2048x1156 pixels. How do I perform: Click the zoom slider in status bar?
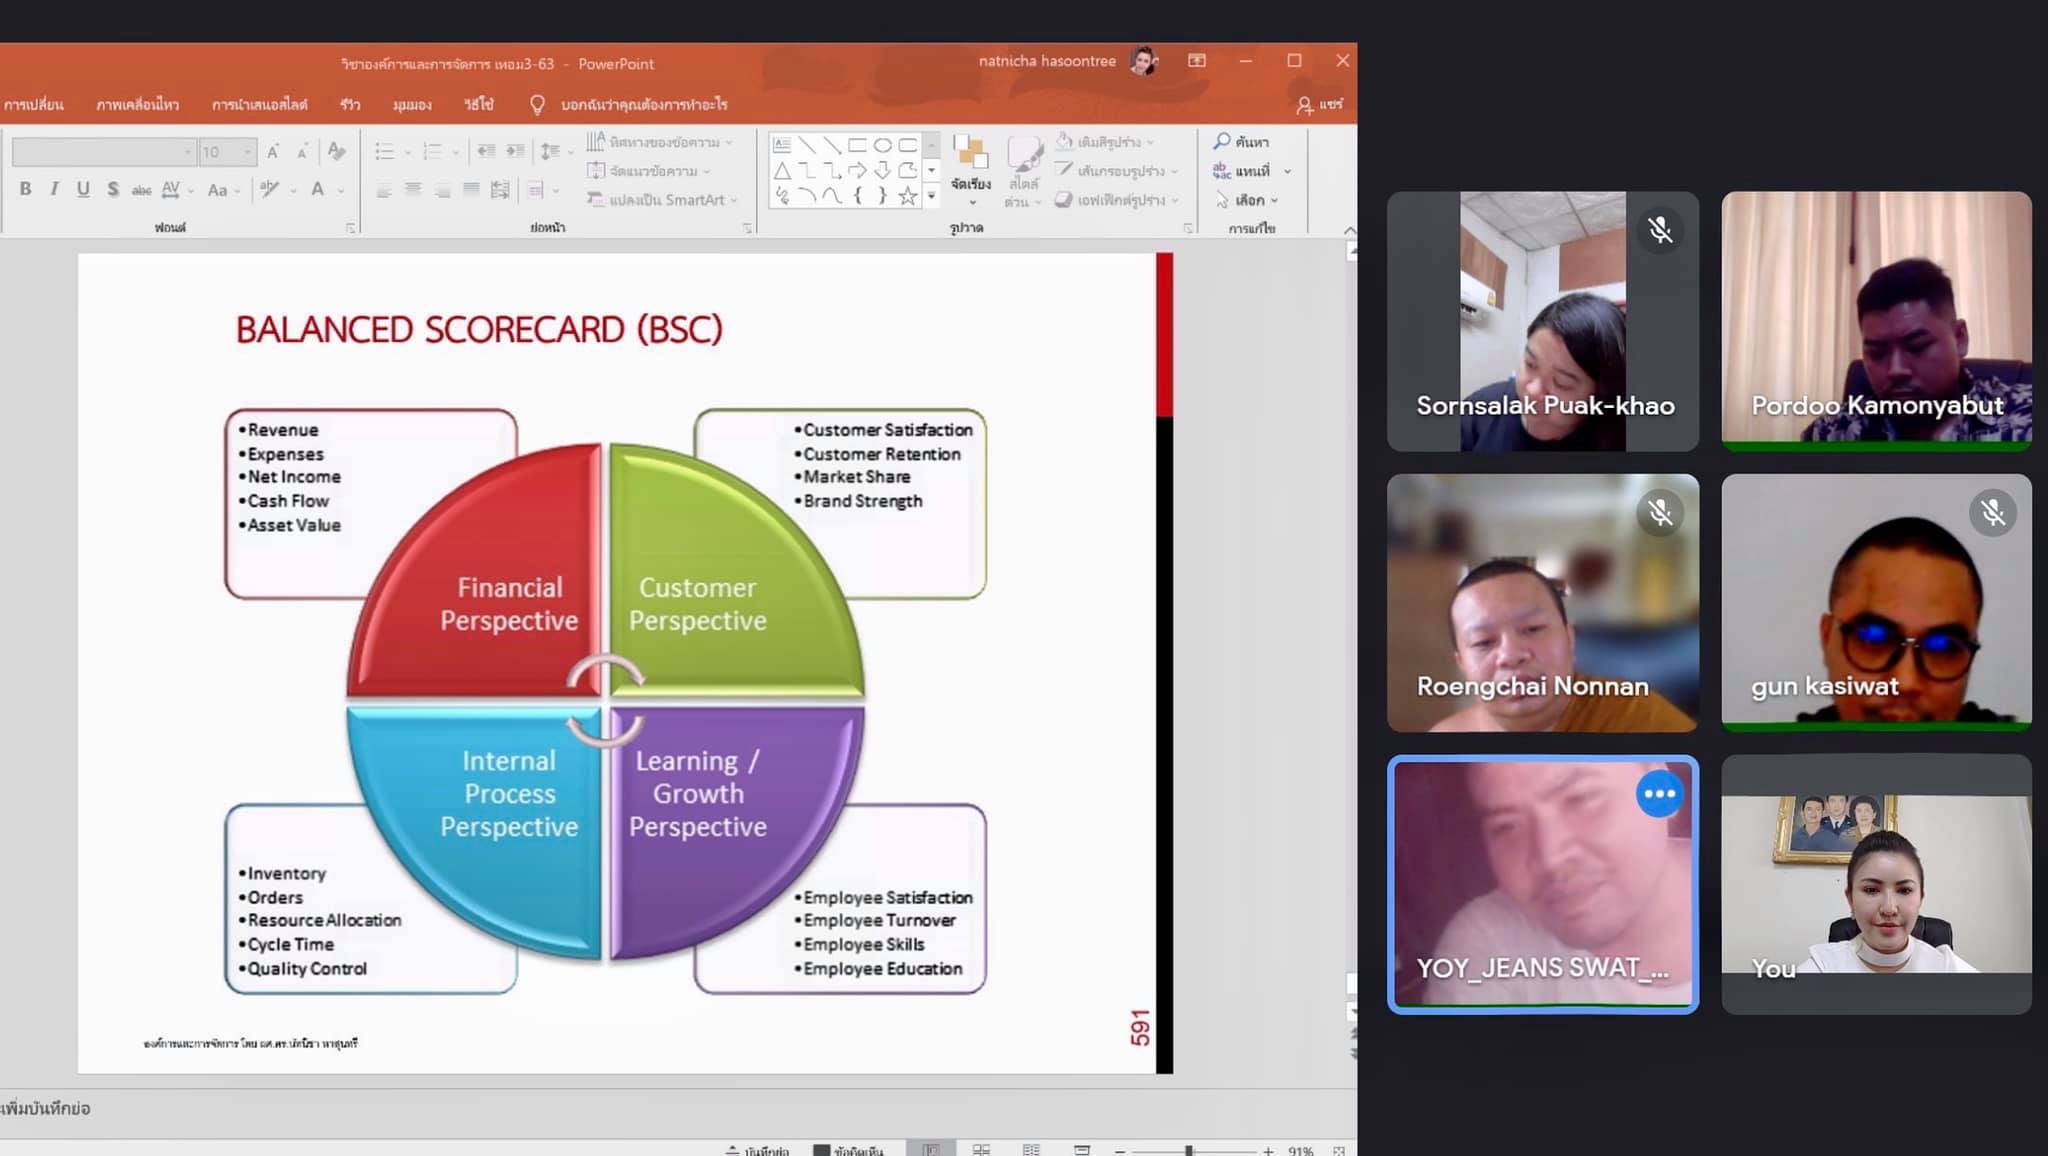tap(1189, 1151)
